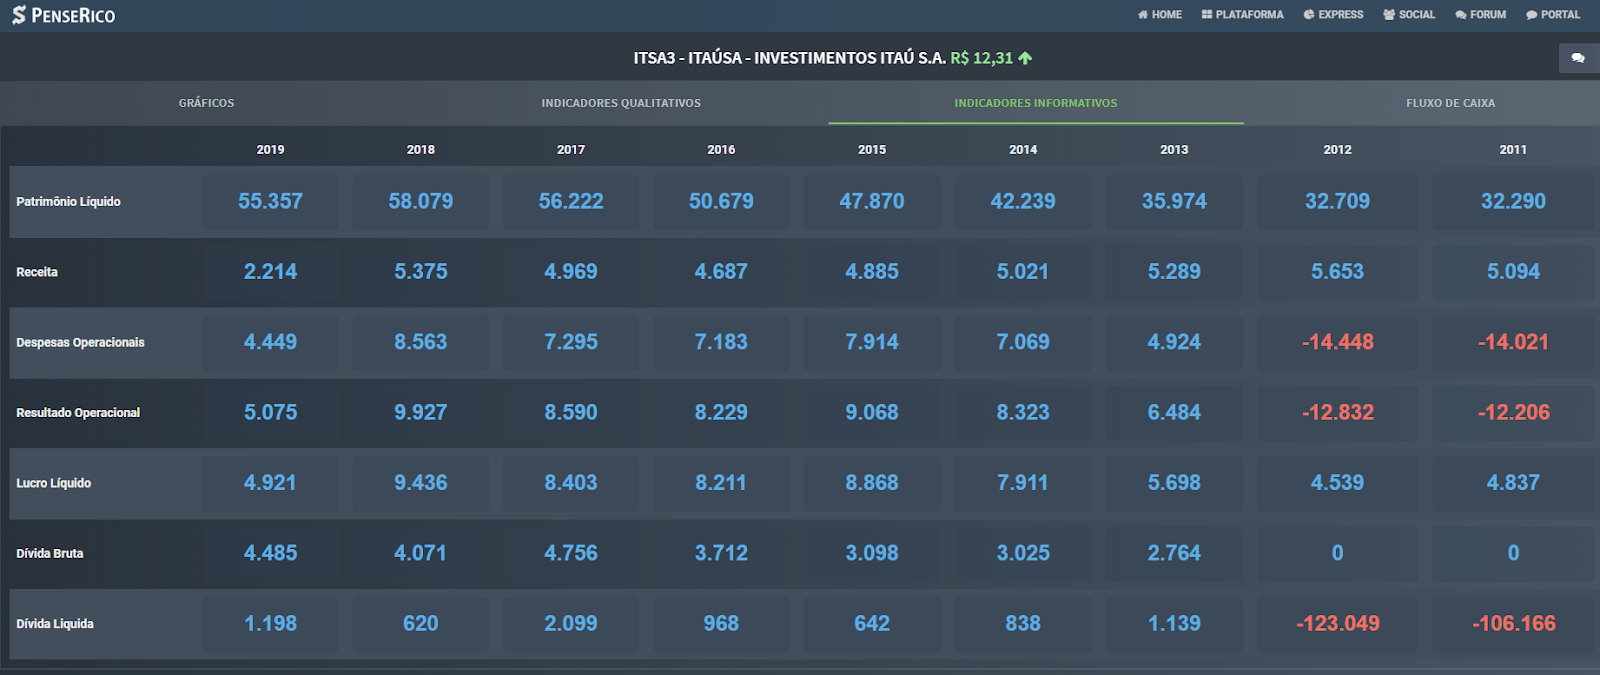Viewport: 1600px width, 675px height.
Task: Click Dívida Líquida 2018 value 620
Action: coord(421,624)
